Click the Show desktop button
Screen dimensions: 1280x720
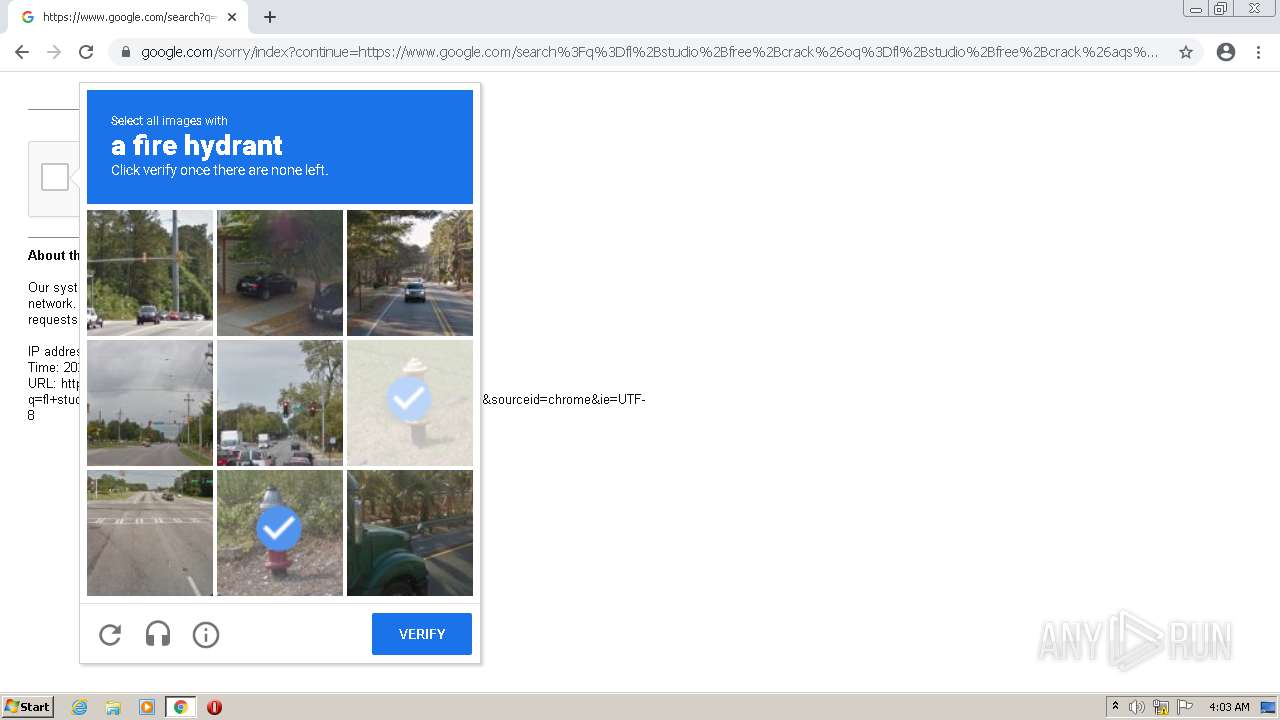[1270, 707]
